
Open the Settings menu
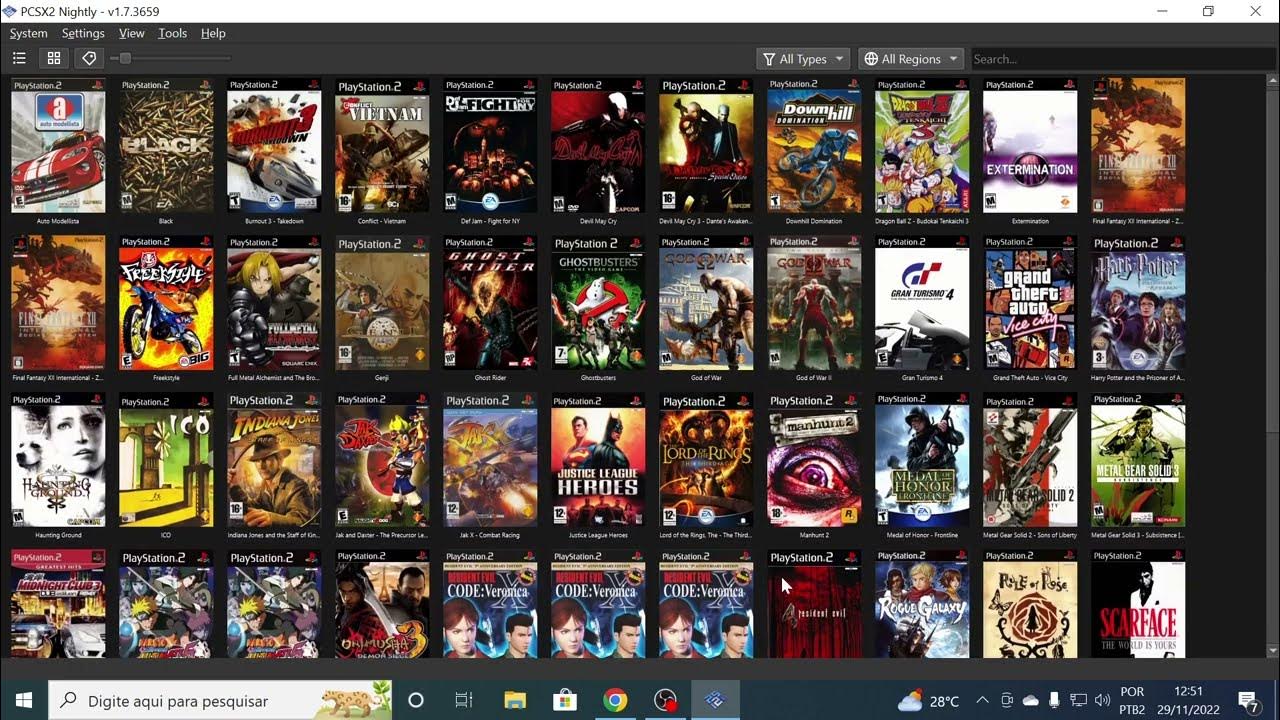(83, 33)
